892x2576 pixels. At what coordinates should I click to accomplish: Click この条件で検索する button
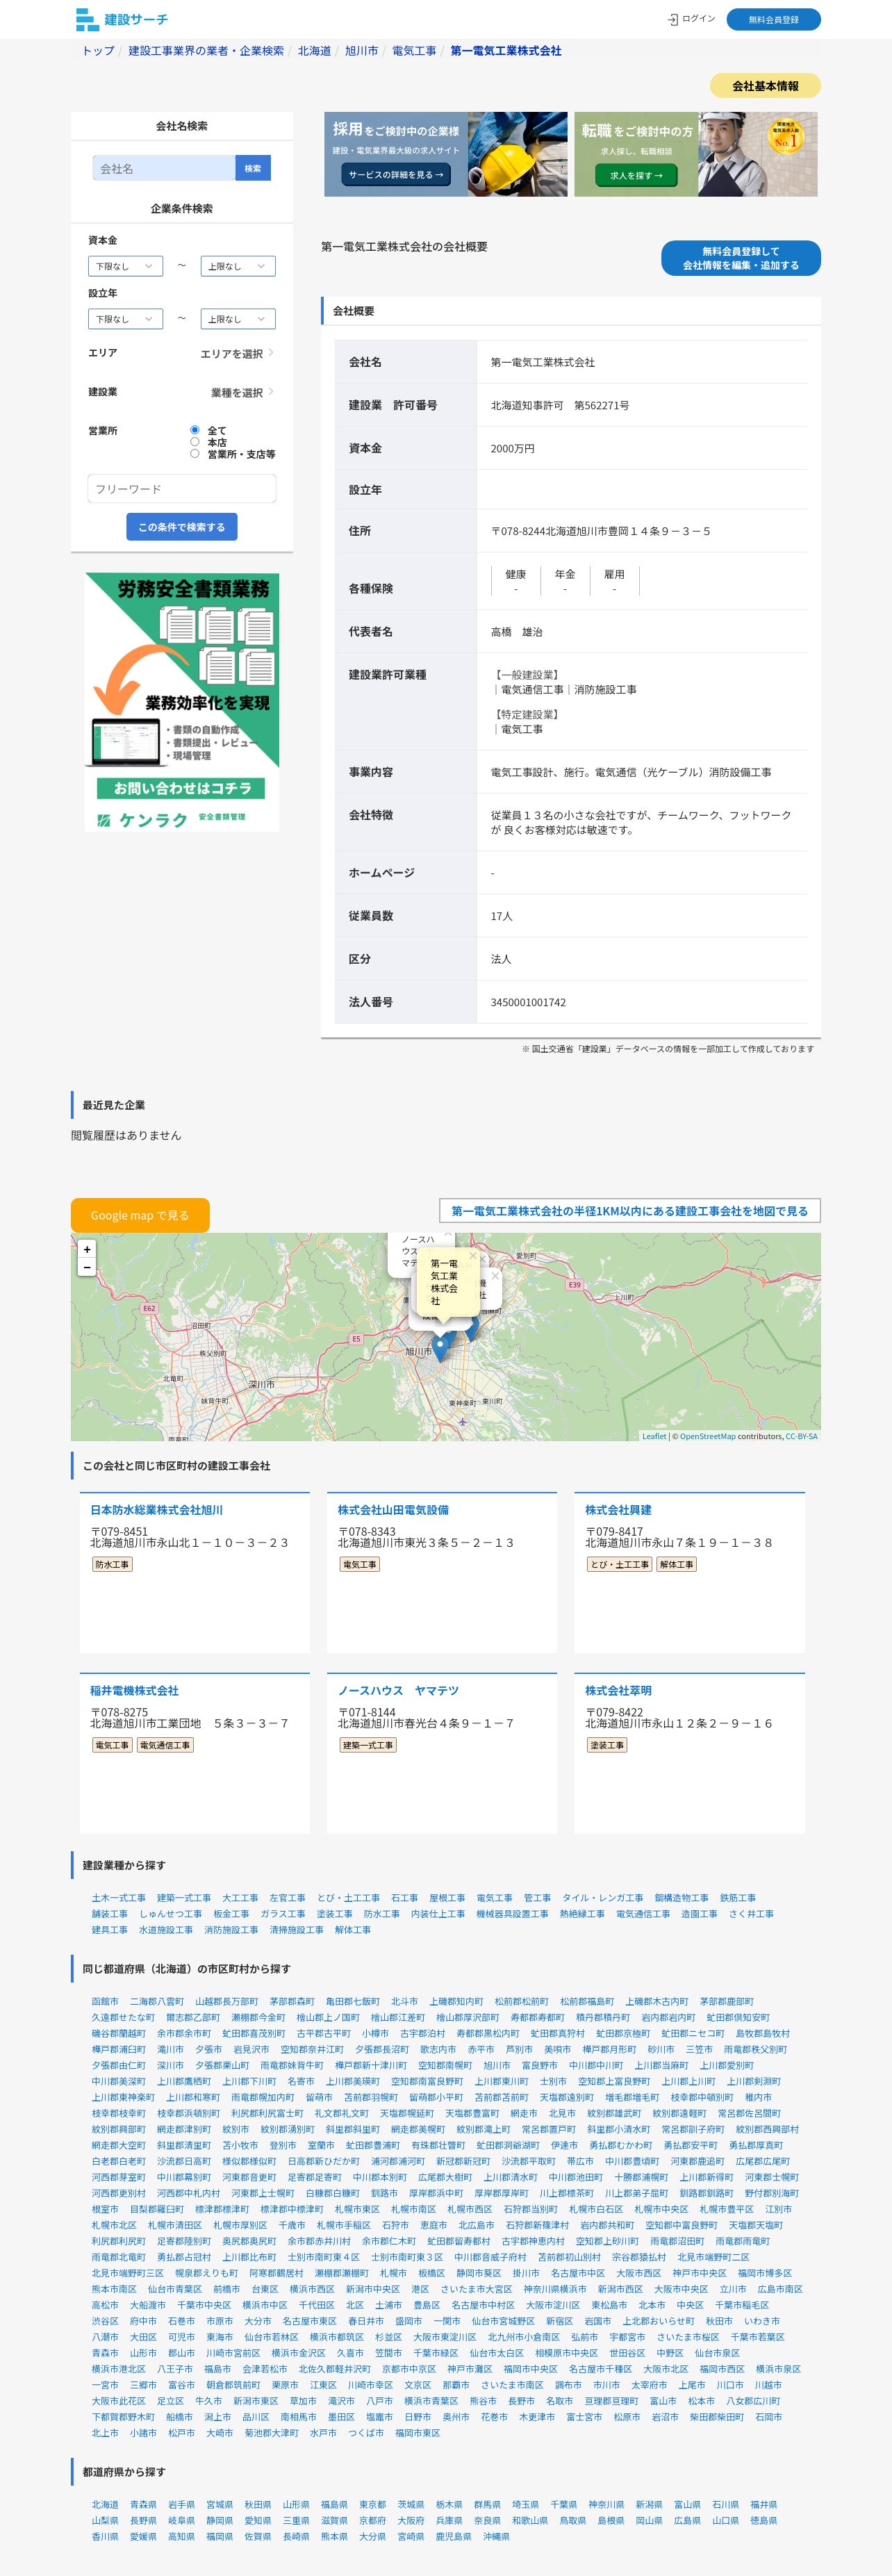pos(182,526)
